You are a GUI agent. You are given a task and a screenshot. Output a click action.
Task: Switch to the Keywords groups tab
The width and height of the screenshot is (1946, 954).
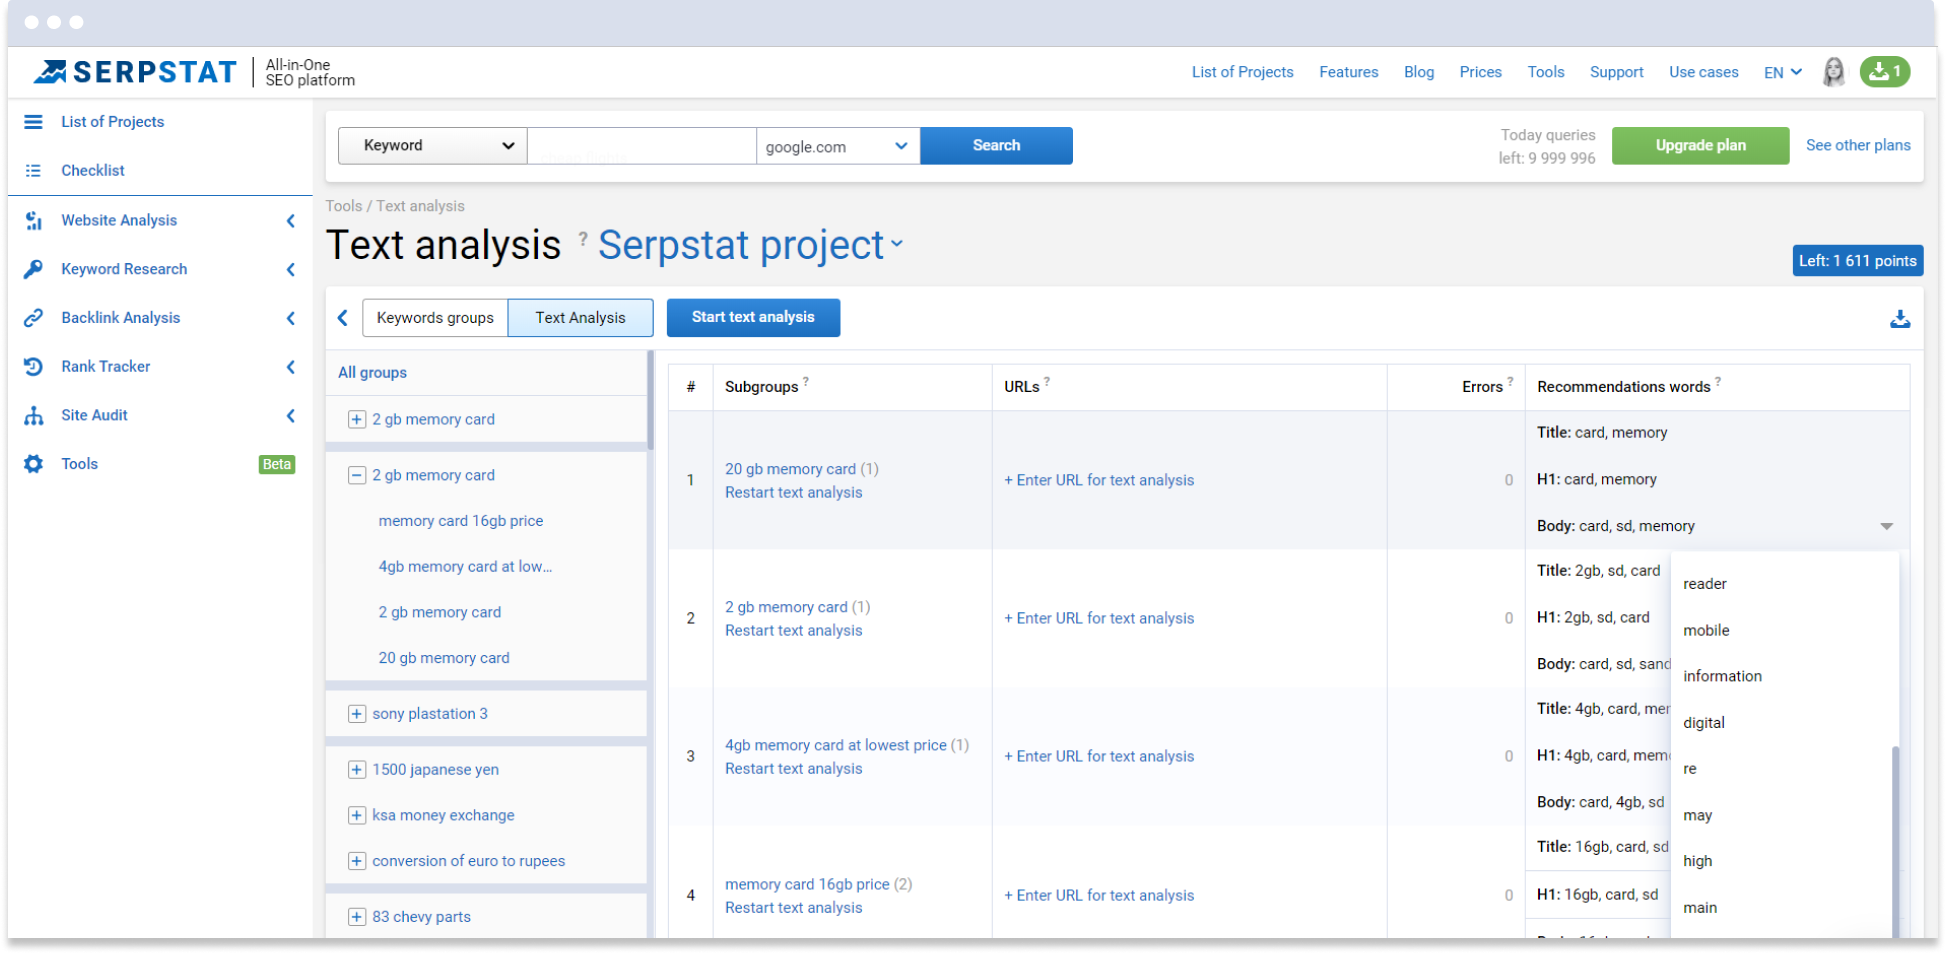coord(435,318)
